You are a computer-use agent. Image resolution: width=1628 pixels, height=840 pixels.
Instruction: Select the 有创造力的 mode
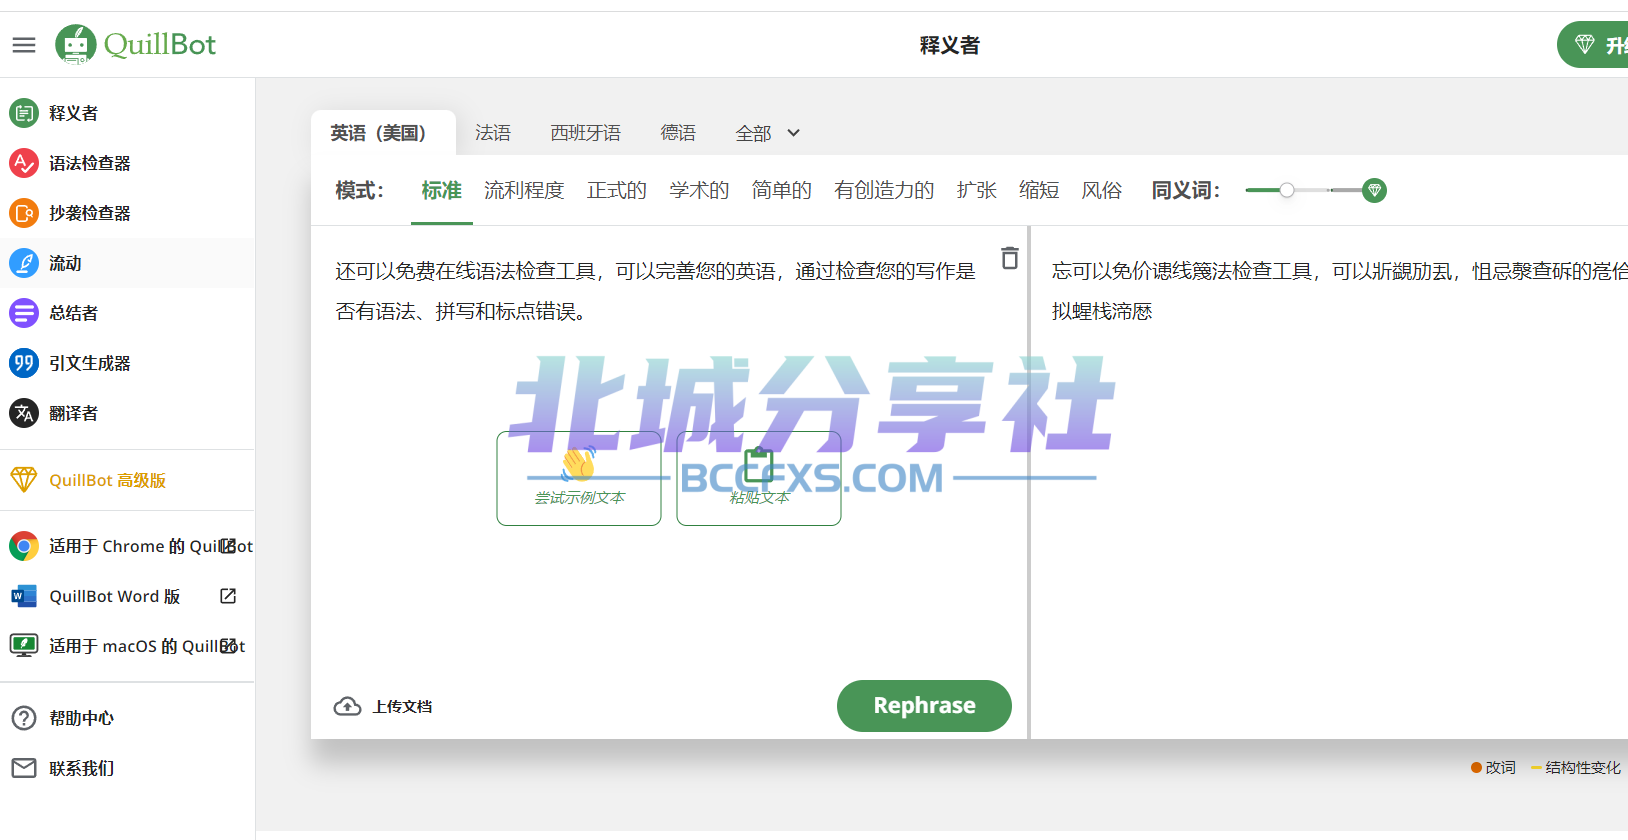pos(884,190)
